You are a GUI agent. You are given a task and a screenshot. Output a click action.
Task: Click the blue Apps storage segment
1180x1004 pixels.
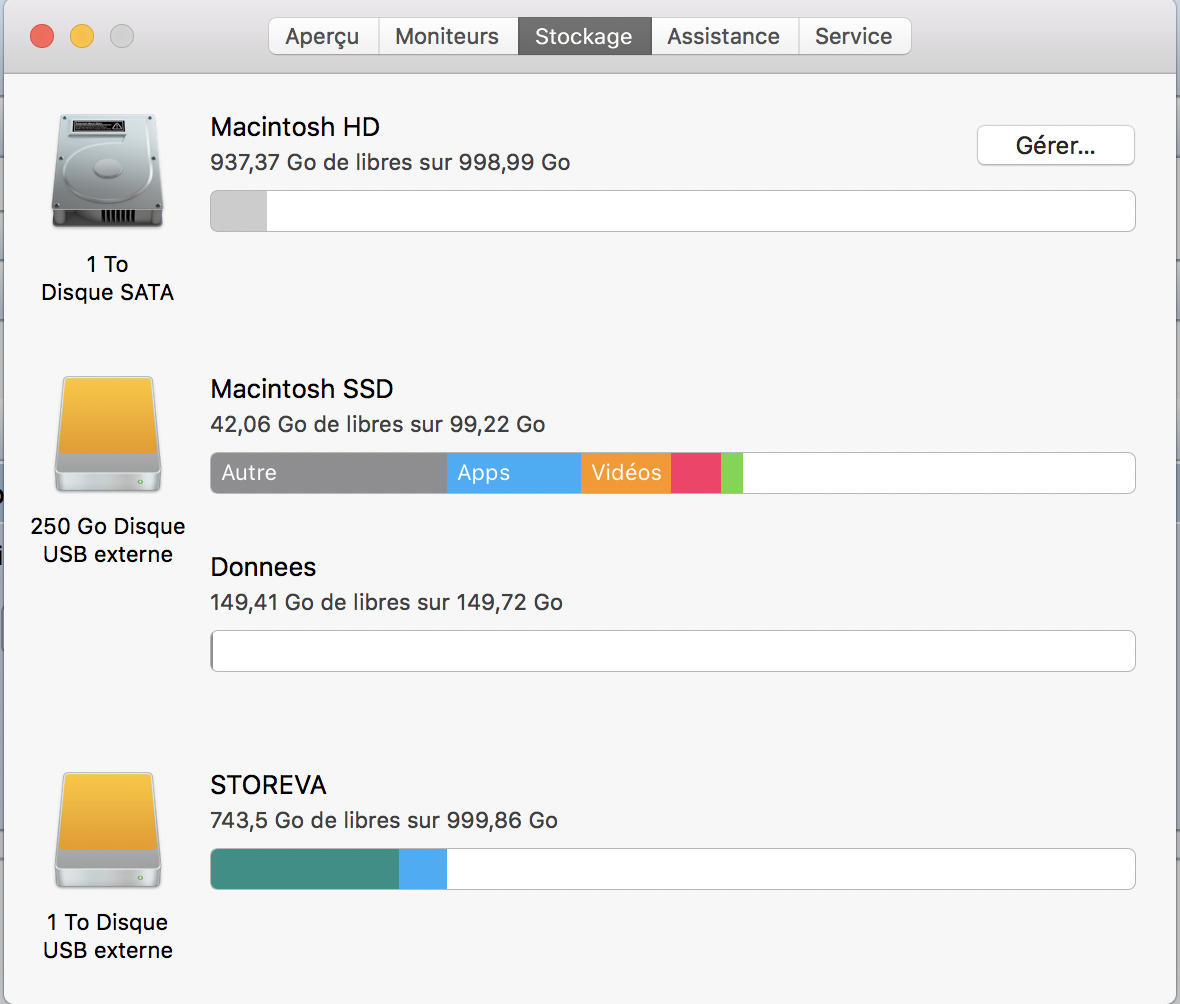(x=513, y=473)
